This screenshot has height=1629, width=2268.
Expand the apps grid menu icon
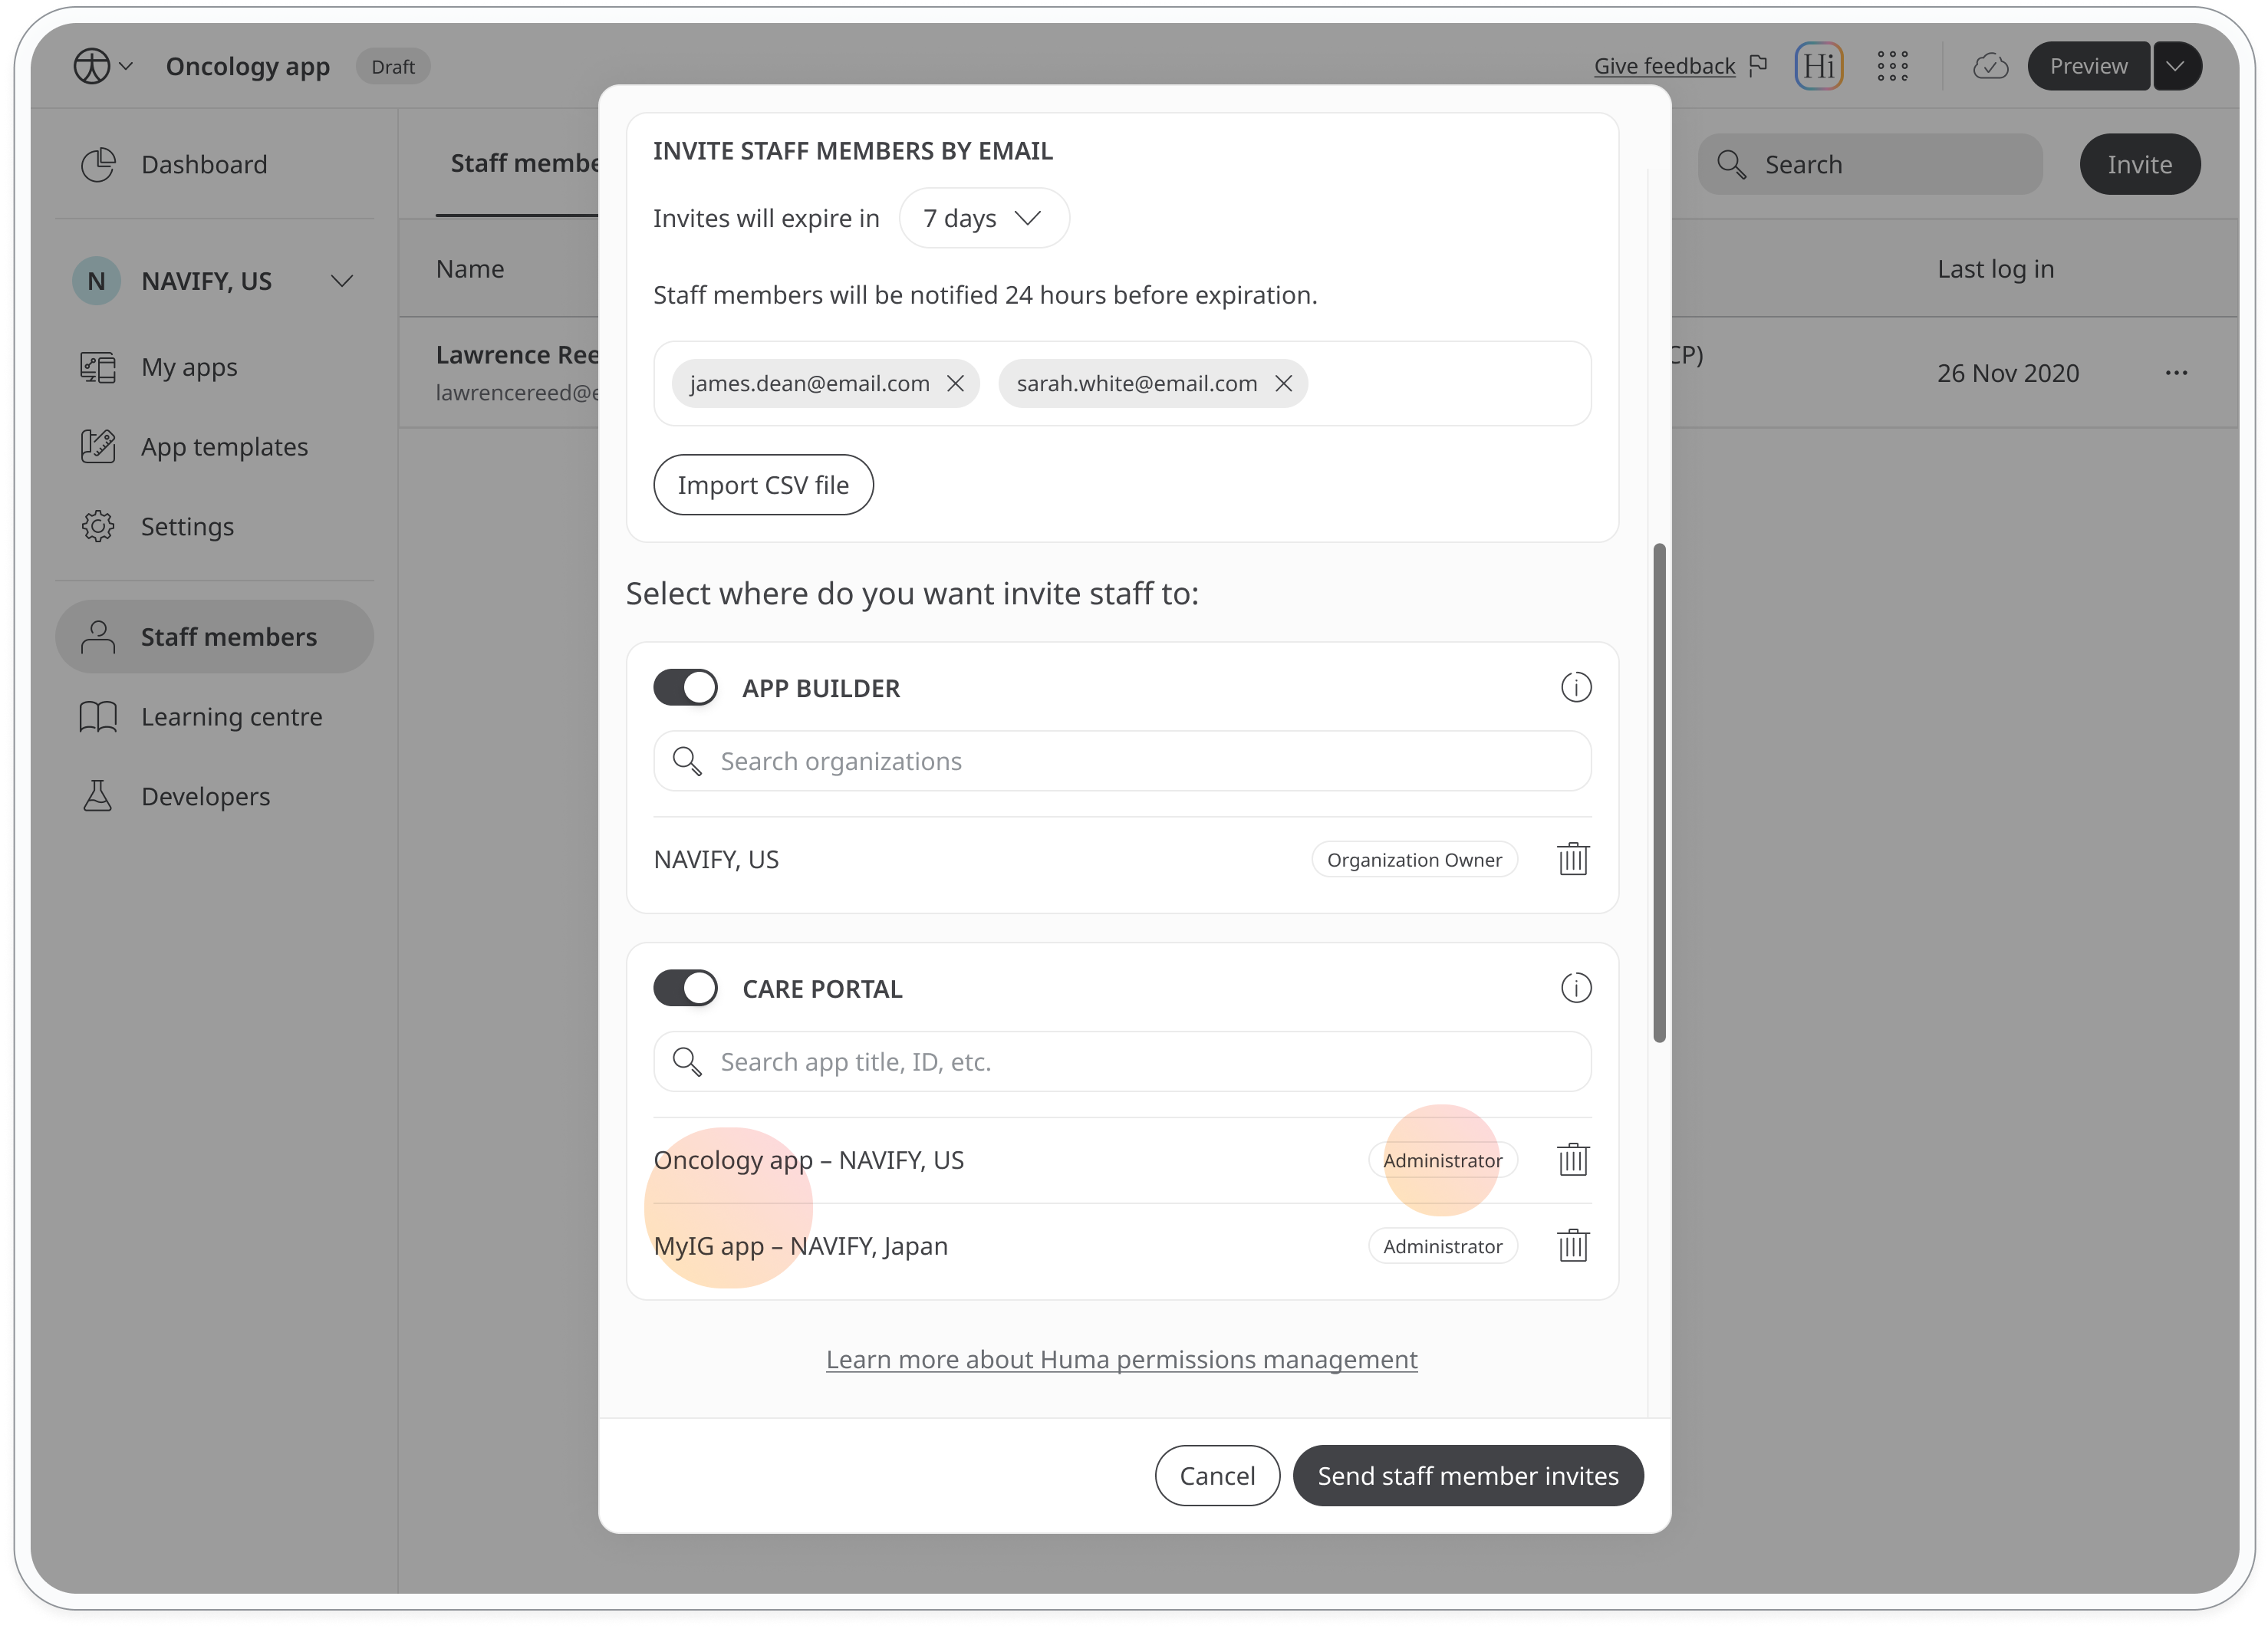pyautogui.click(x=1893, y=65)
